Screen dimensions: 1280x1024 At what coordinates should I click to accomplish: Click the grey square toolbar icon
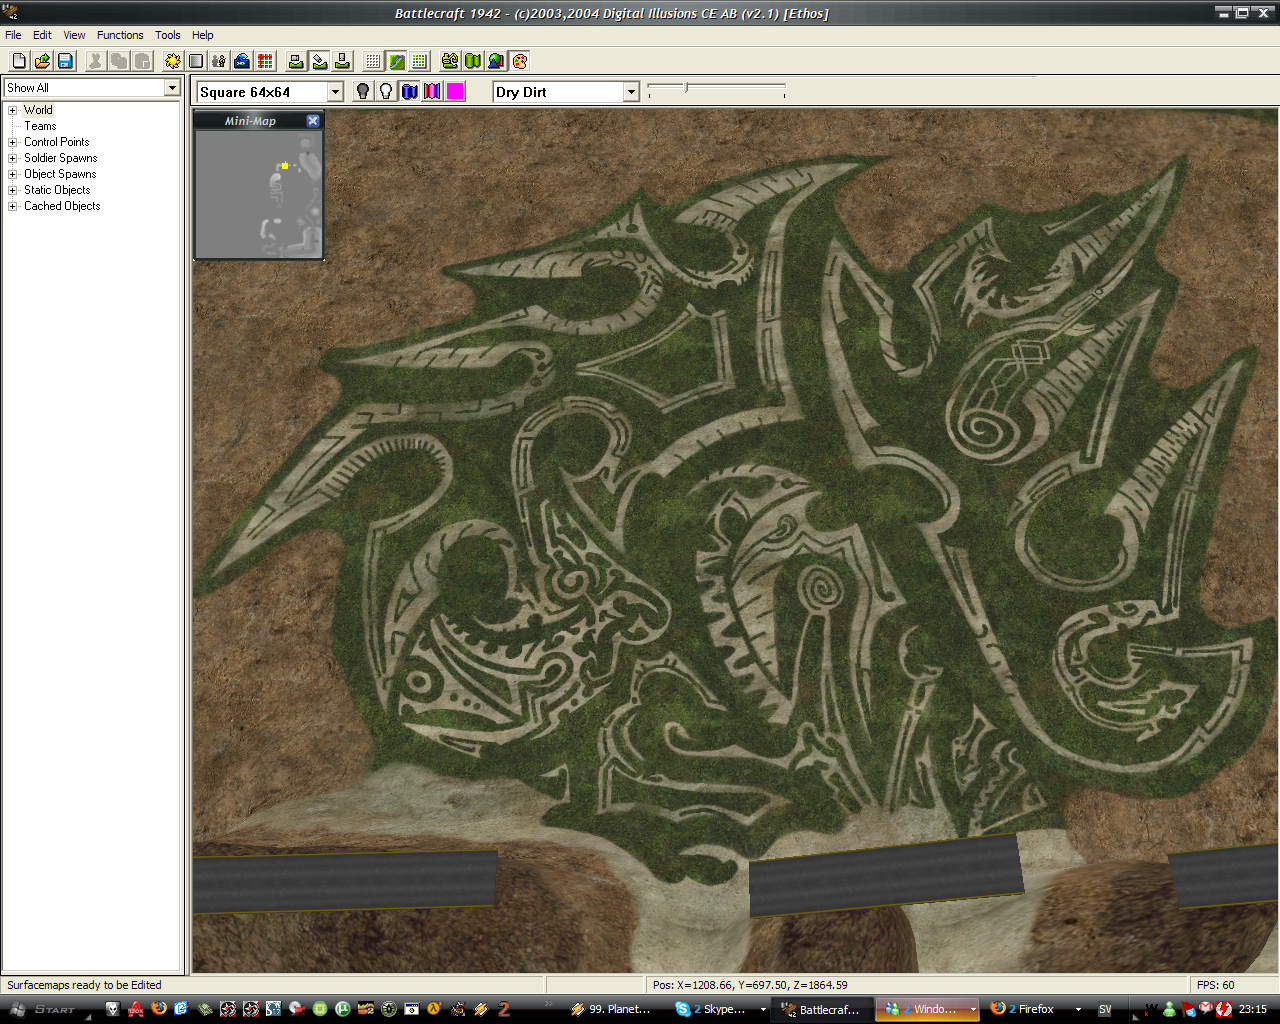tap(196, 61)
